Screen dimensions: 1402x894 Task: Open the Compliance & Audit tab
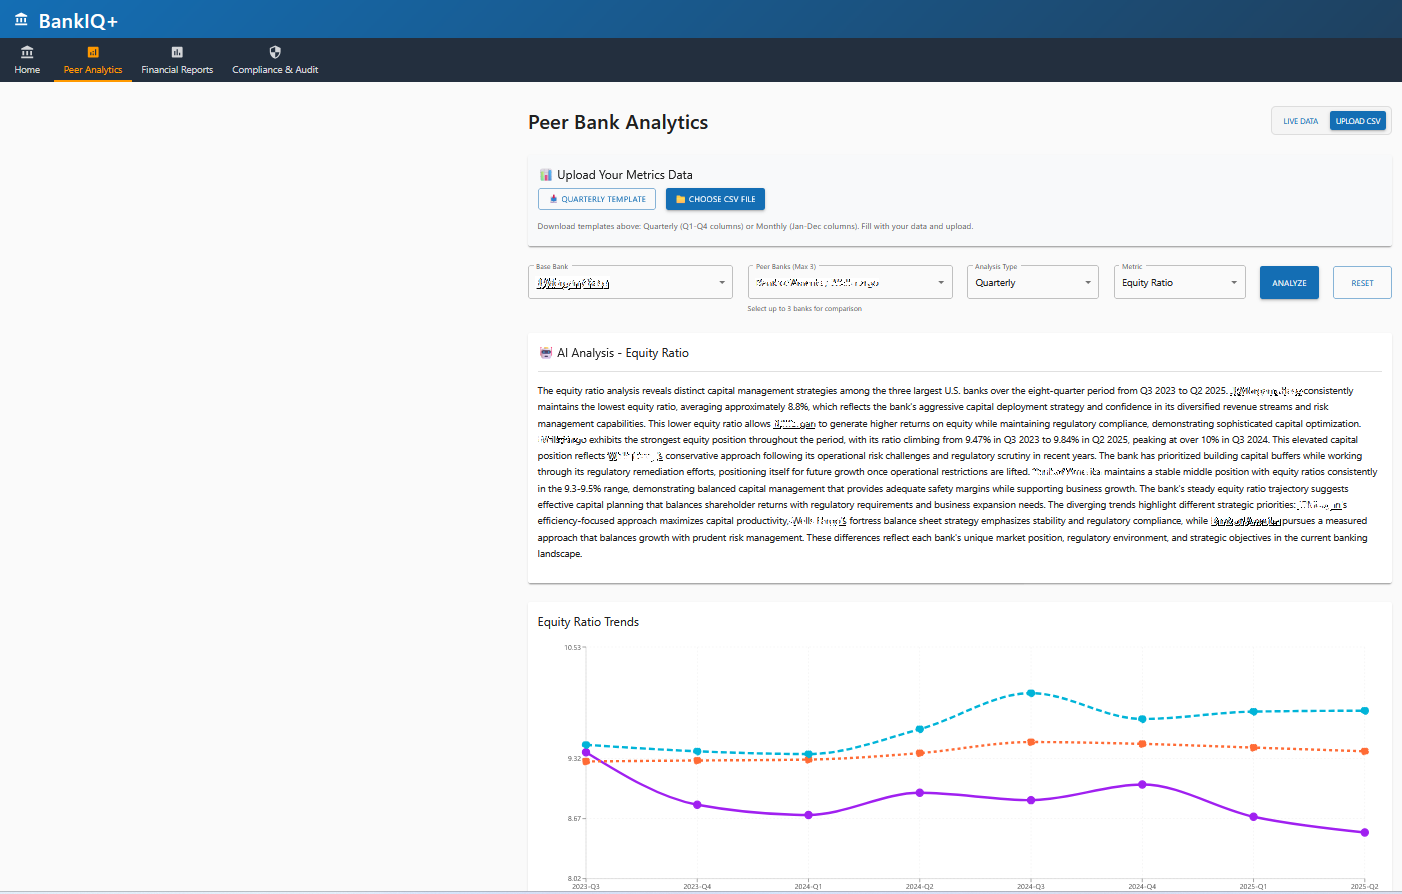(x=275, y=70)
